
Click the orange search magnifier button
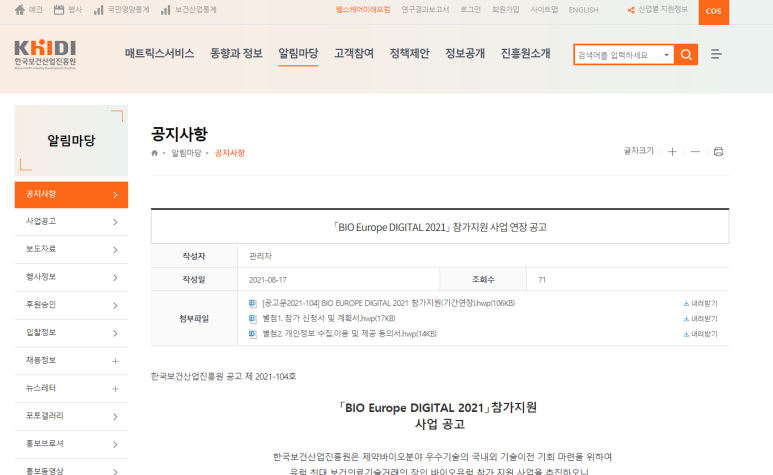pos(686,55)
